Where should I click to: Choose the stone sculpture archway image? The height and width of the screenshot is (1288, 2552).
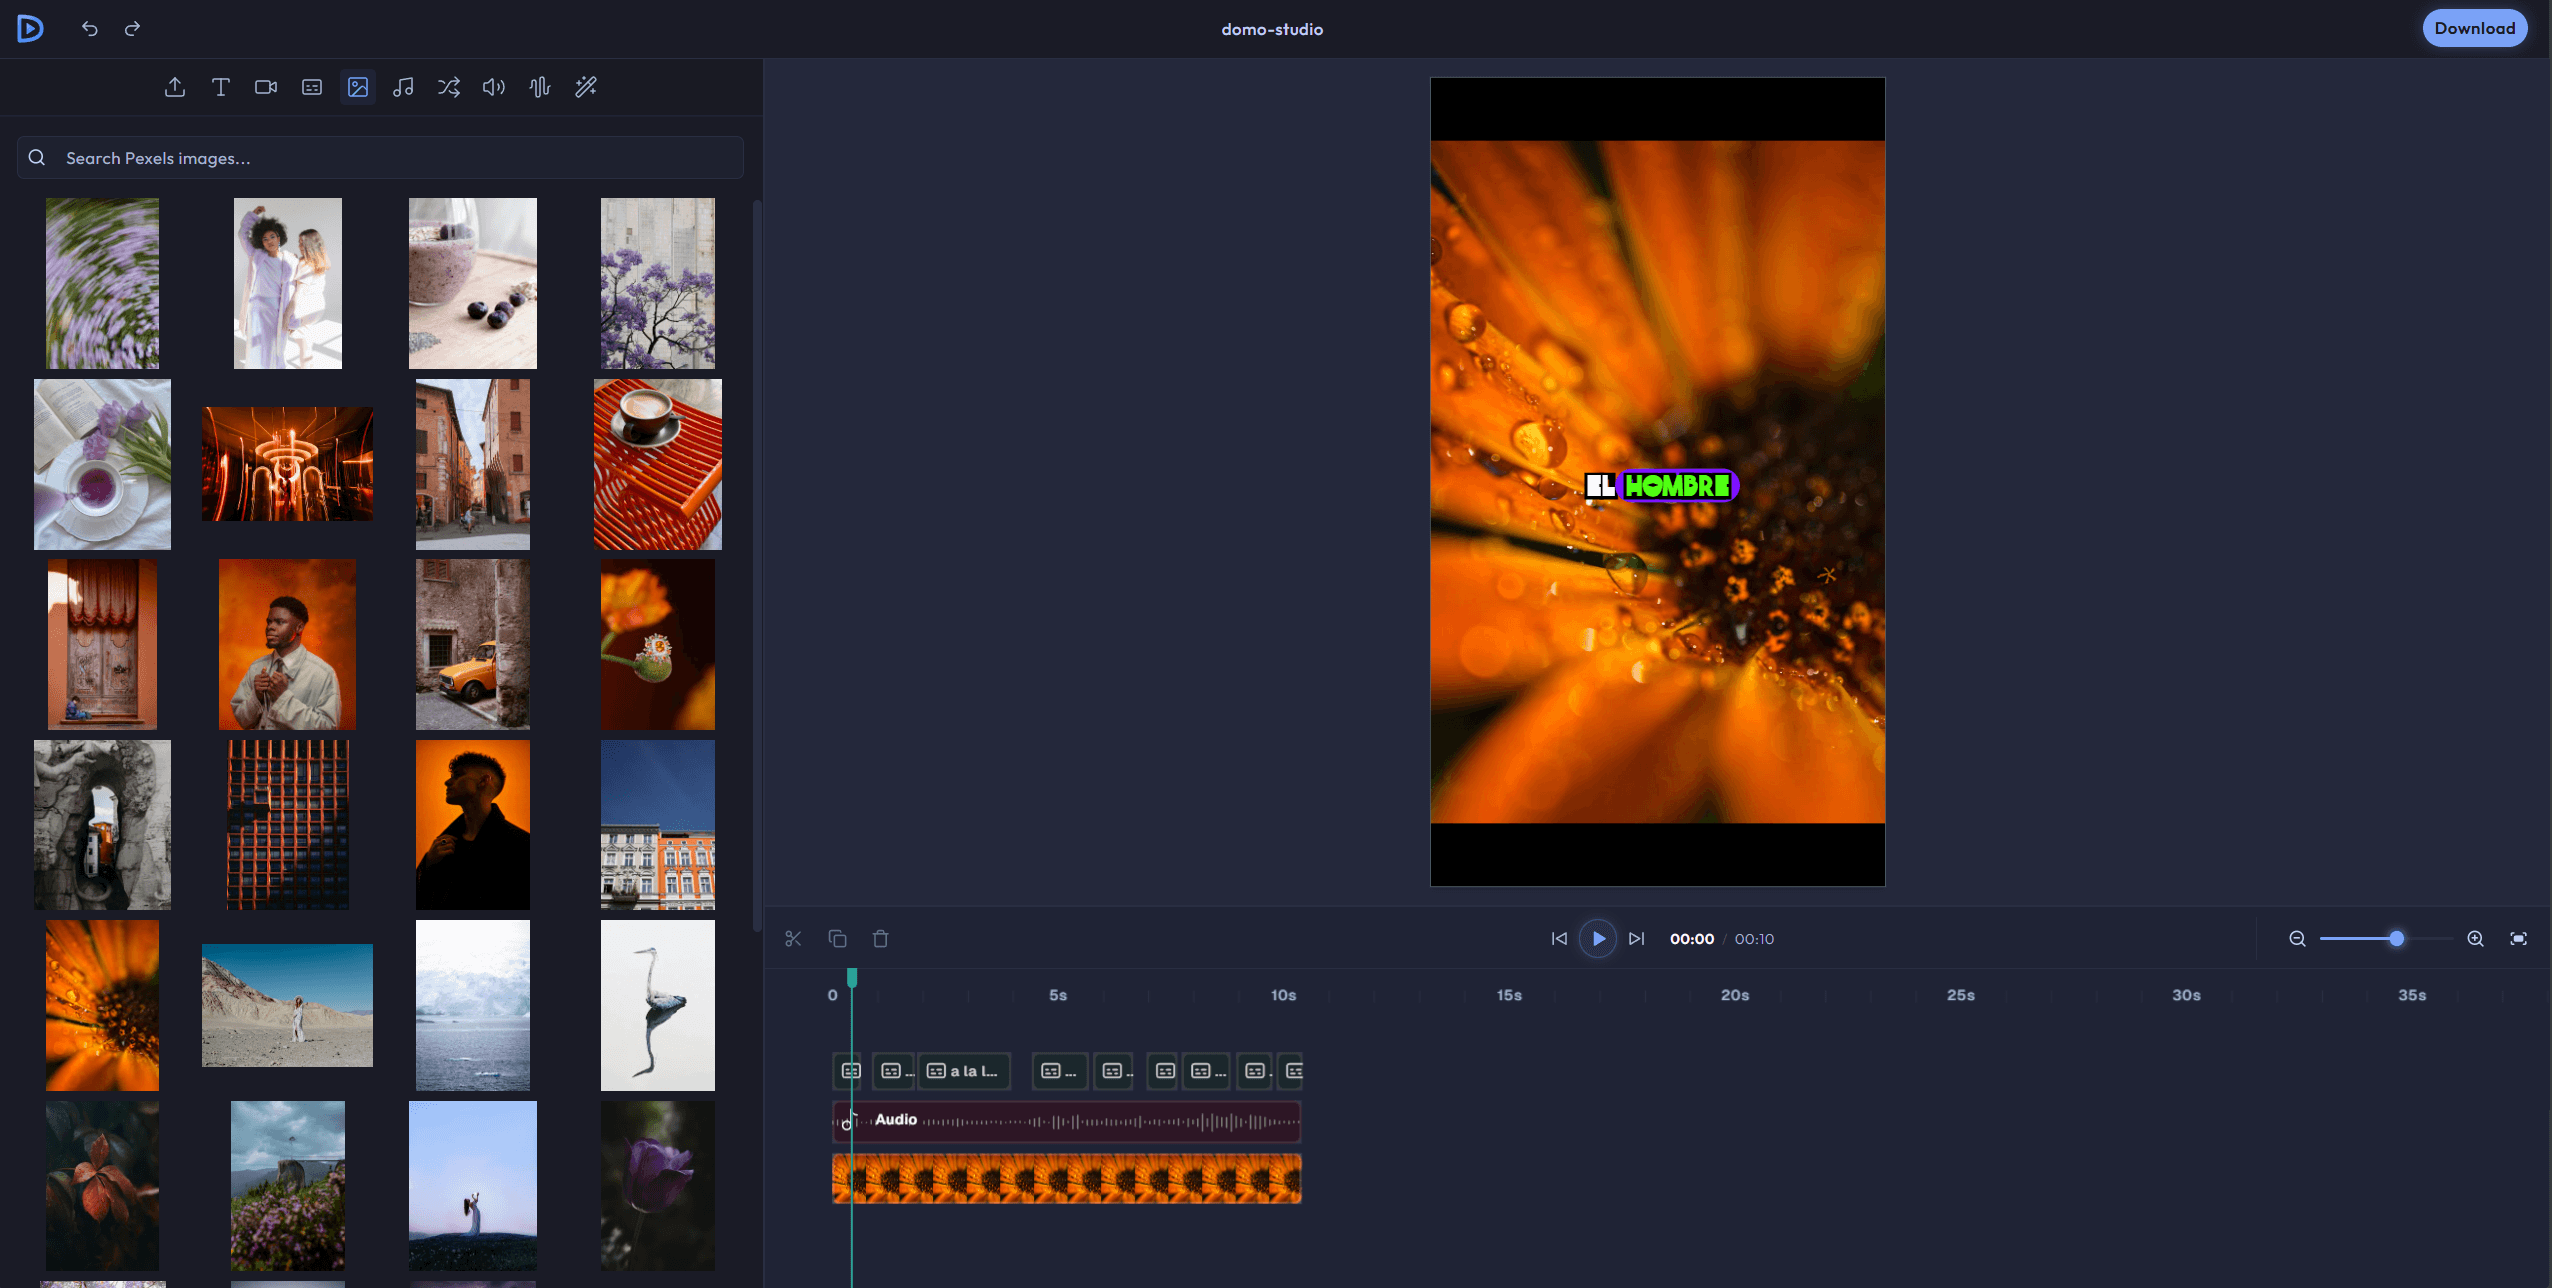pos(102,825)
